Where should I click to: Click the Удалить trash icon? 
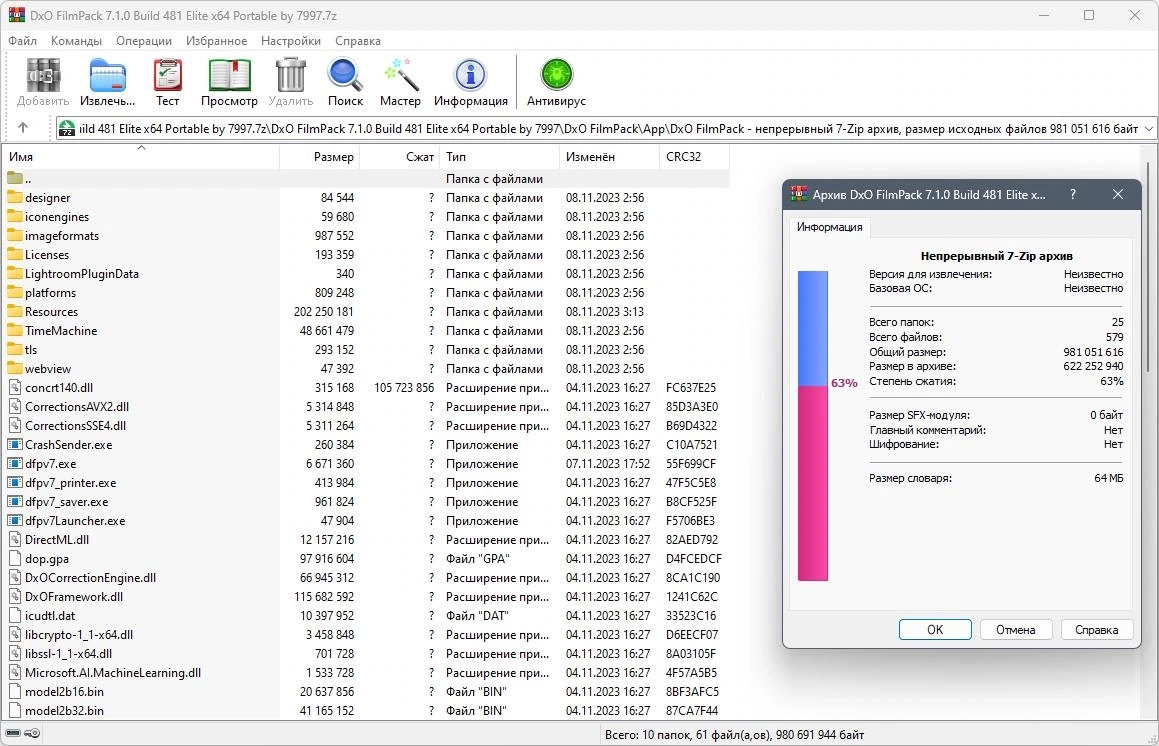pyautogui.click(x=290, y=75)
